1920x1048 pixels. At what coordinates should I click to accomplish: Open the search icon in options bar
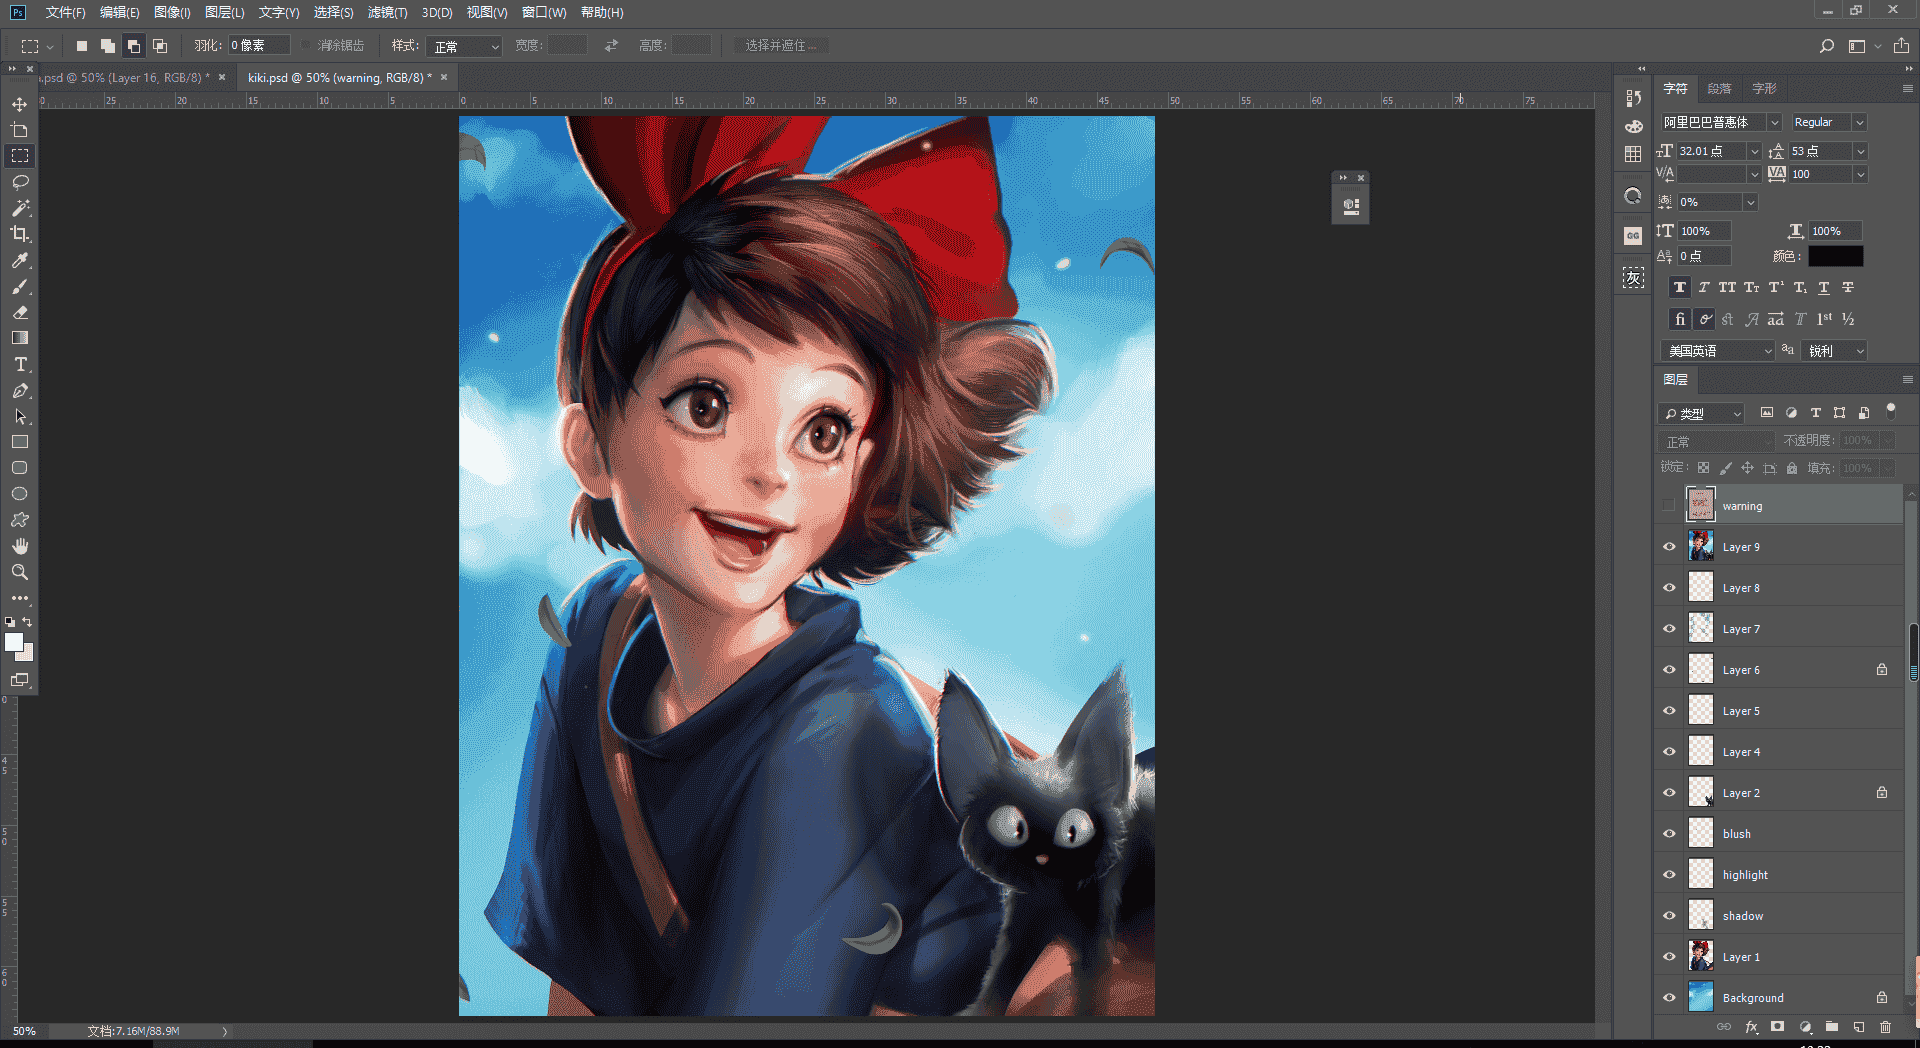pos(1827,46)
